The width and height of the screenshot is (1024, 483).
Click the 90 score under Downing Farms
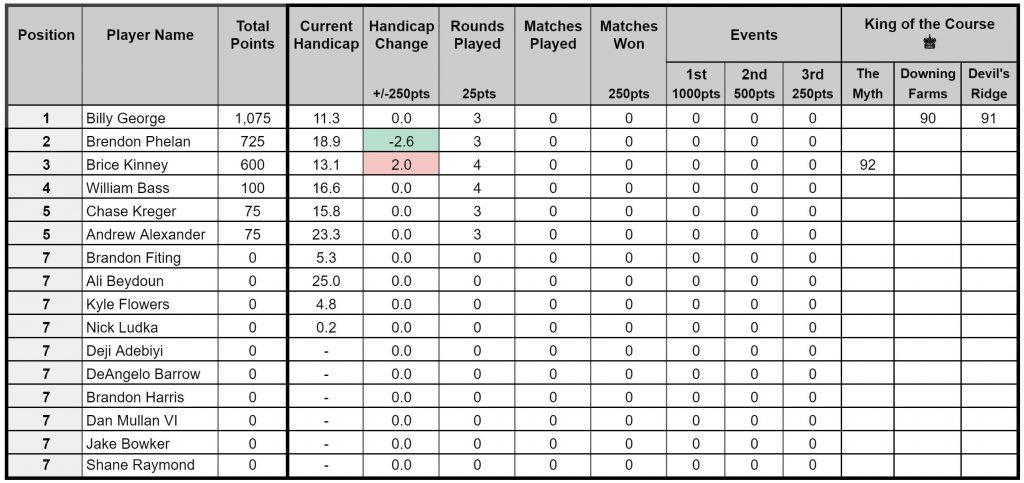pos(927,118)
